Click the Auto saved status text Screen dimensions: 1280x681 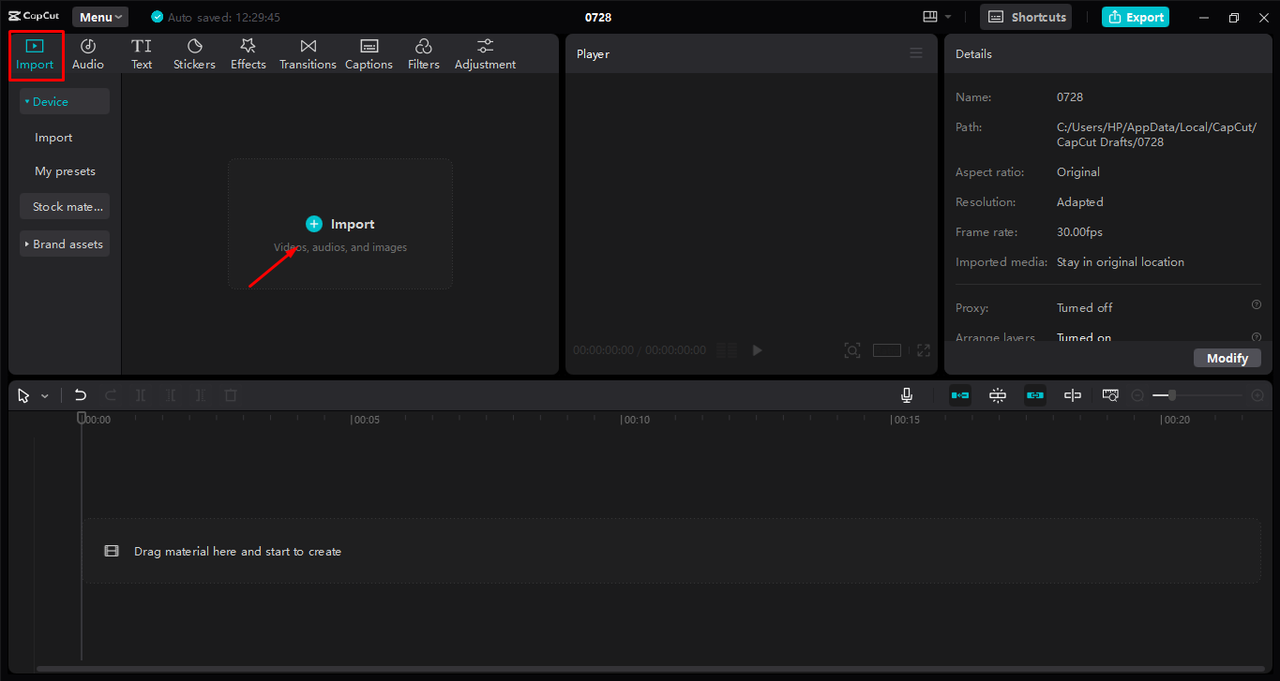[224, 17]
